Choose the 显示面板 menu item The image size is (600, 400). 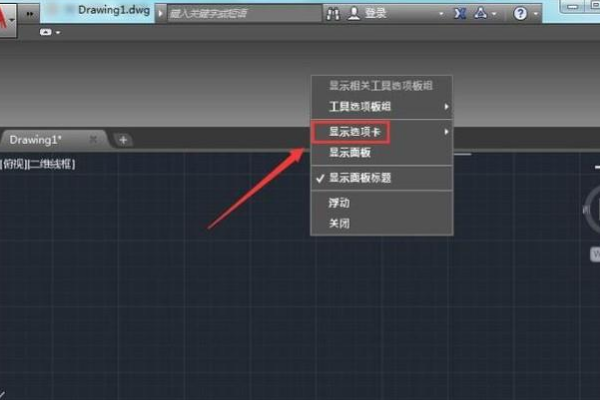pos(382,153)
